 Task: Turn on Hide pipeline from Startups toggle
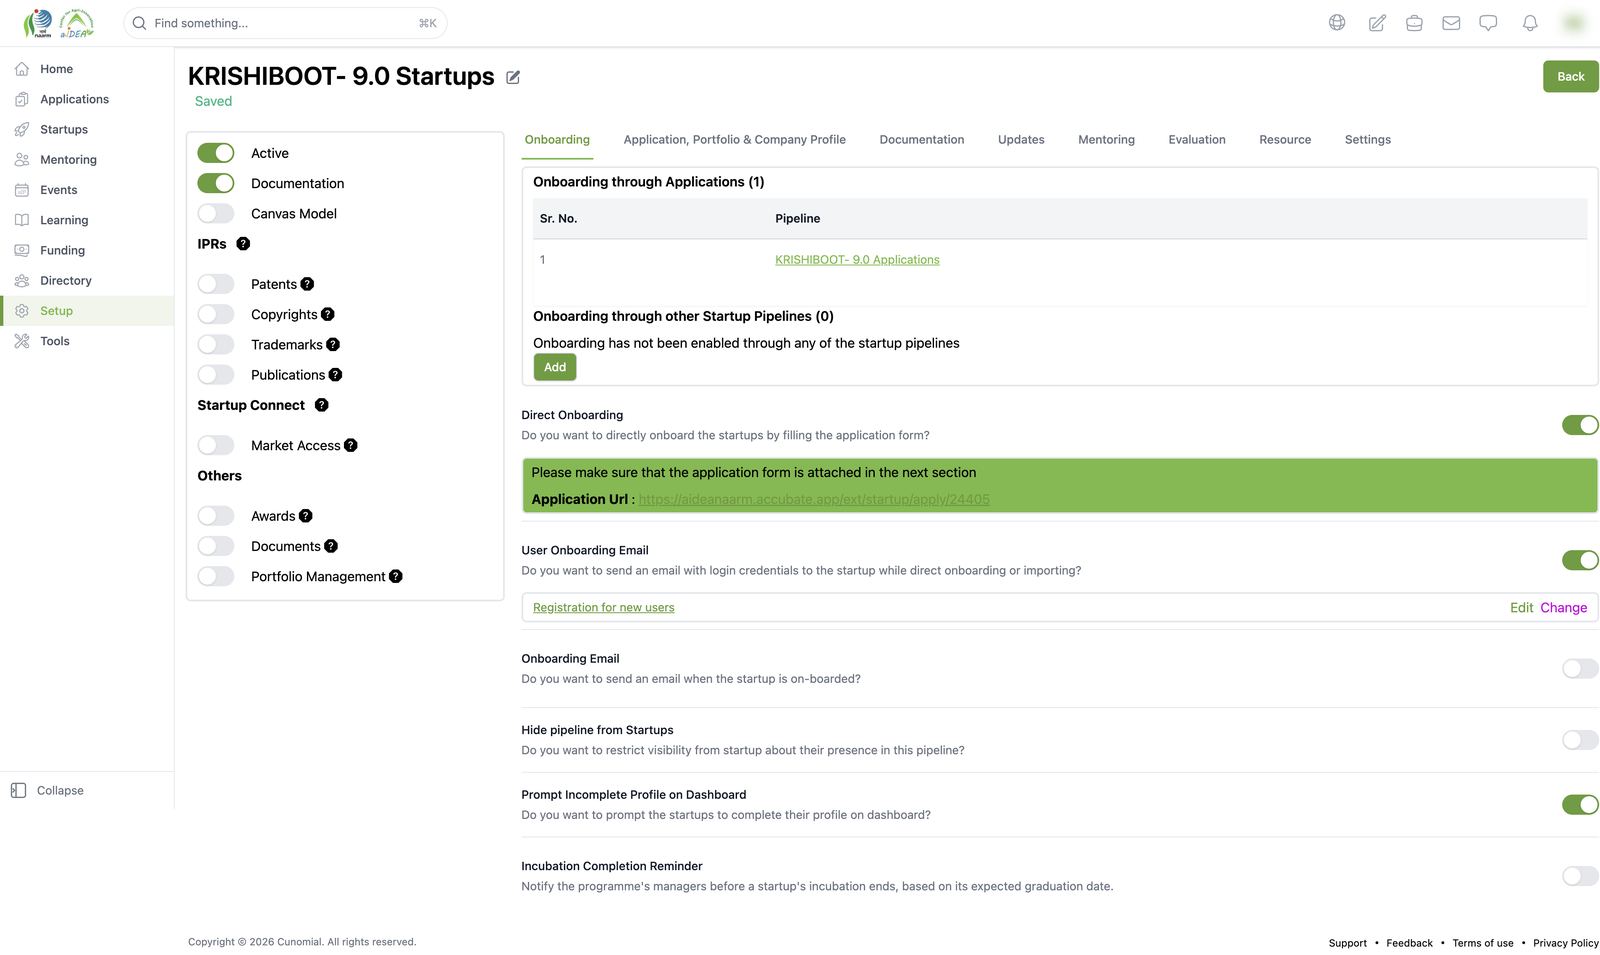pos(1580,740)
